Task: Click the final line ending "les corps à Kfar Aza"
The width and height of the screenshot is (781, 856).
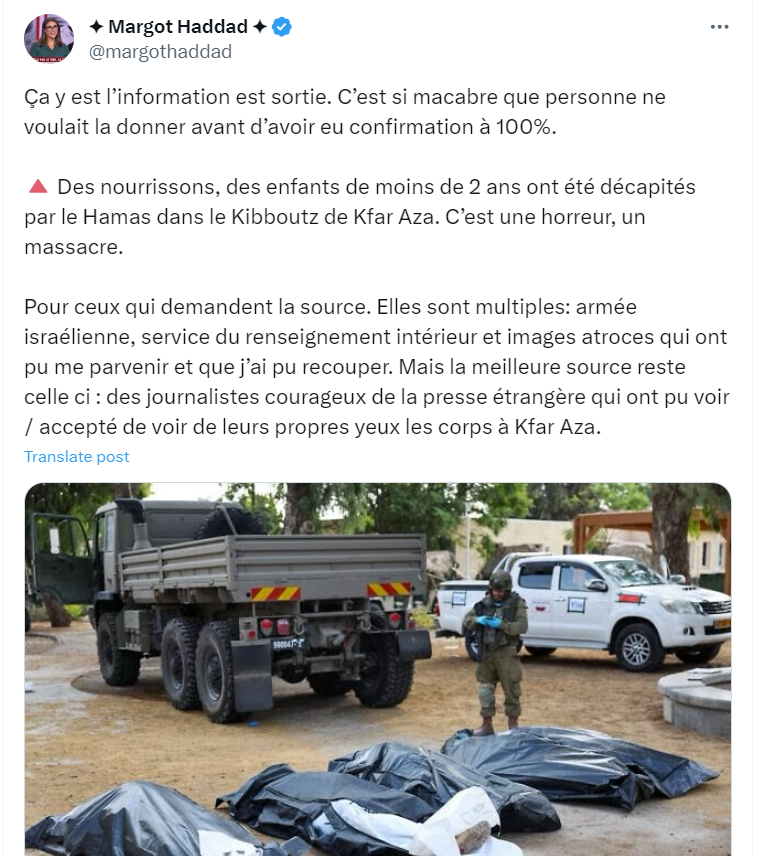Action: [312, 427]
